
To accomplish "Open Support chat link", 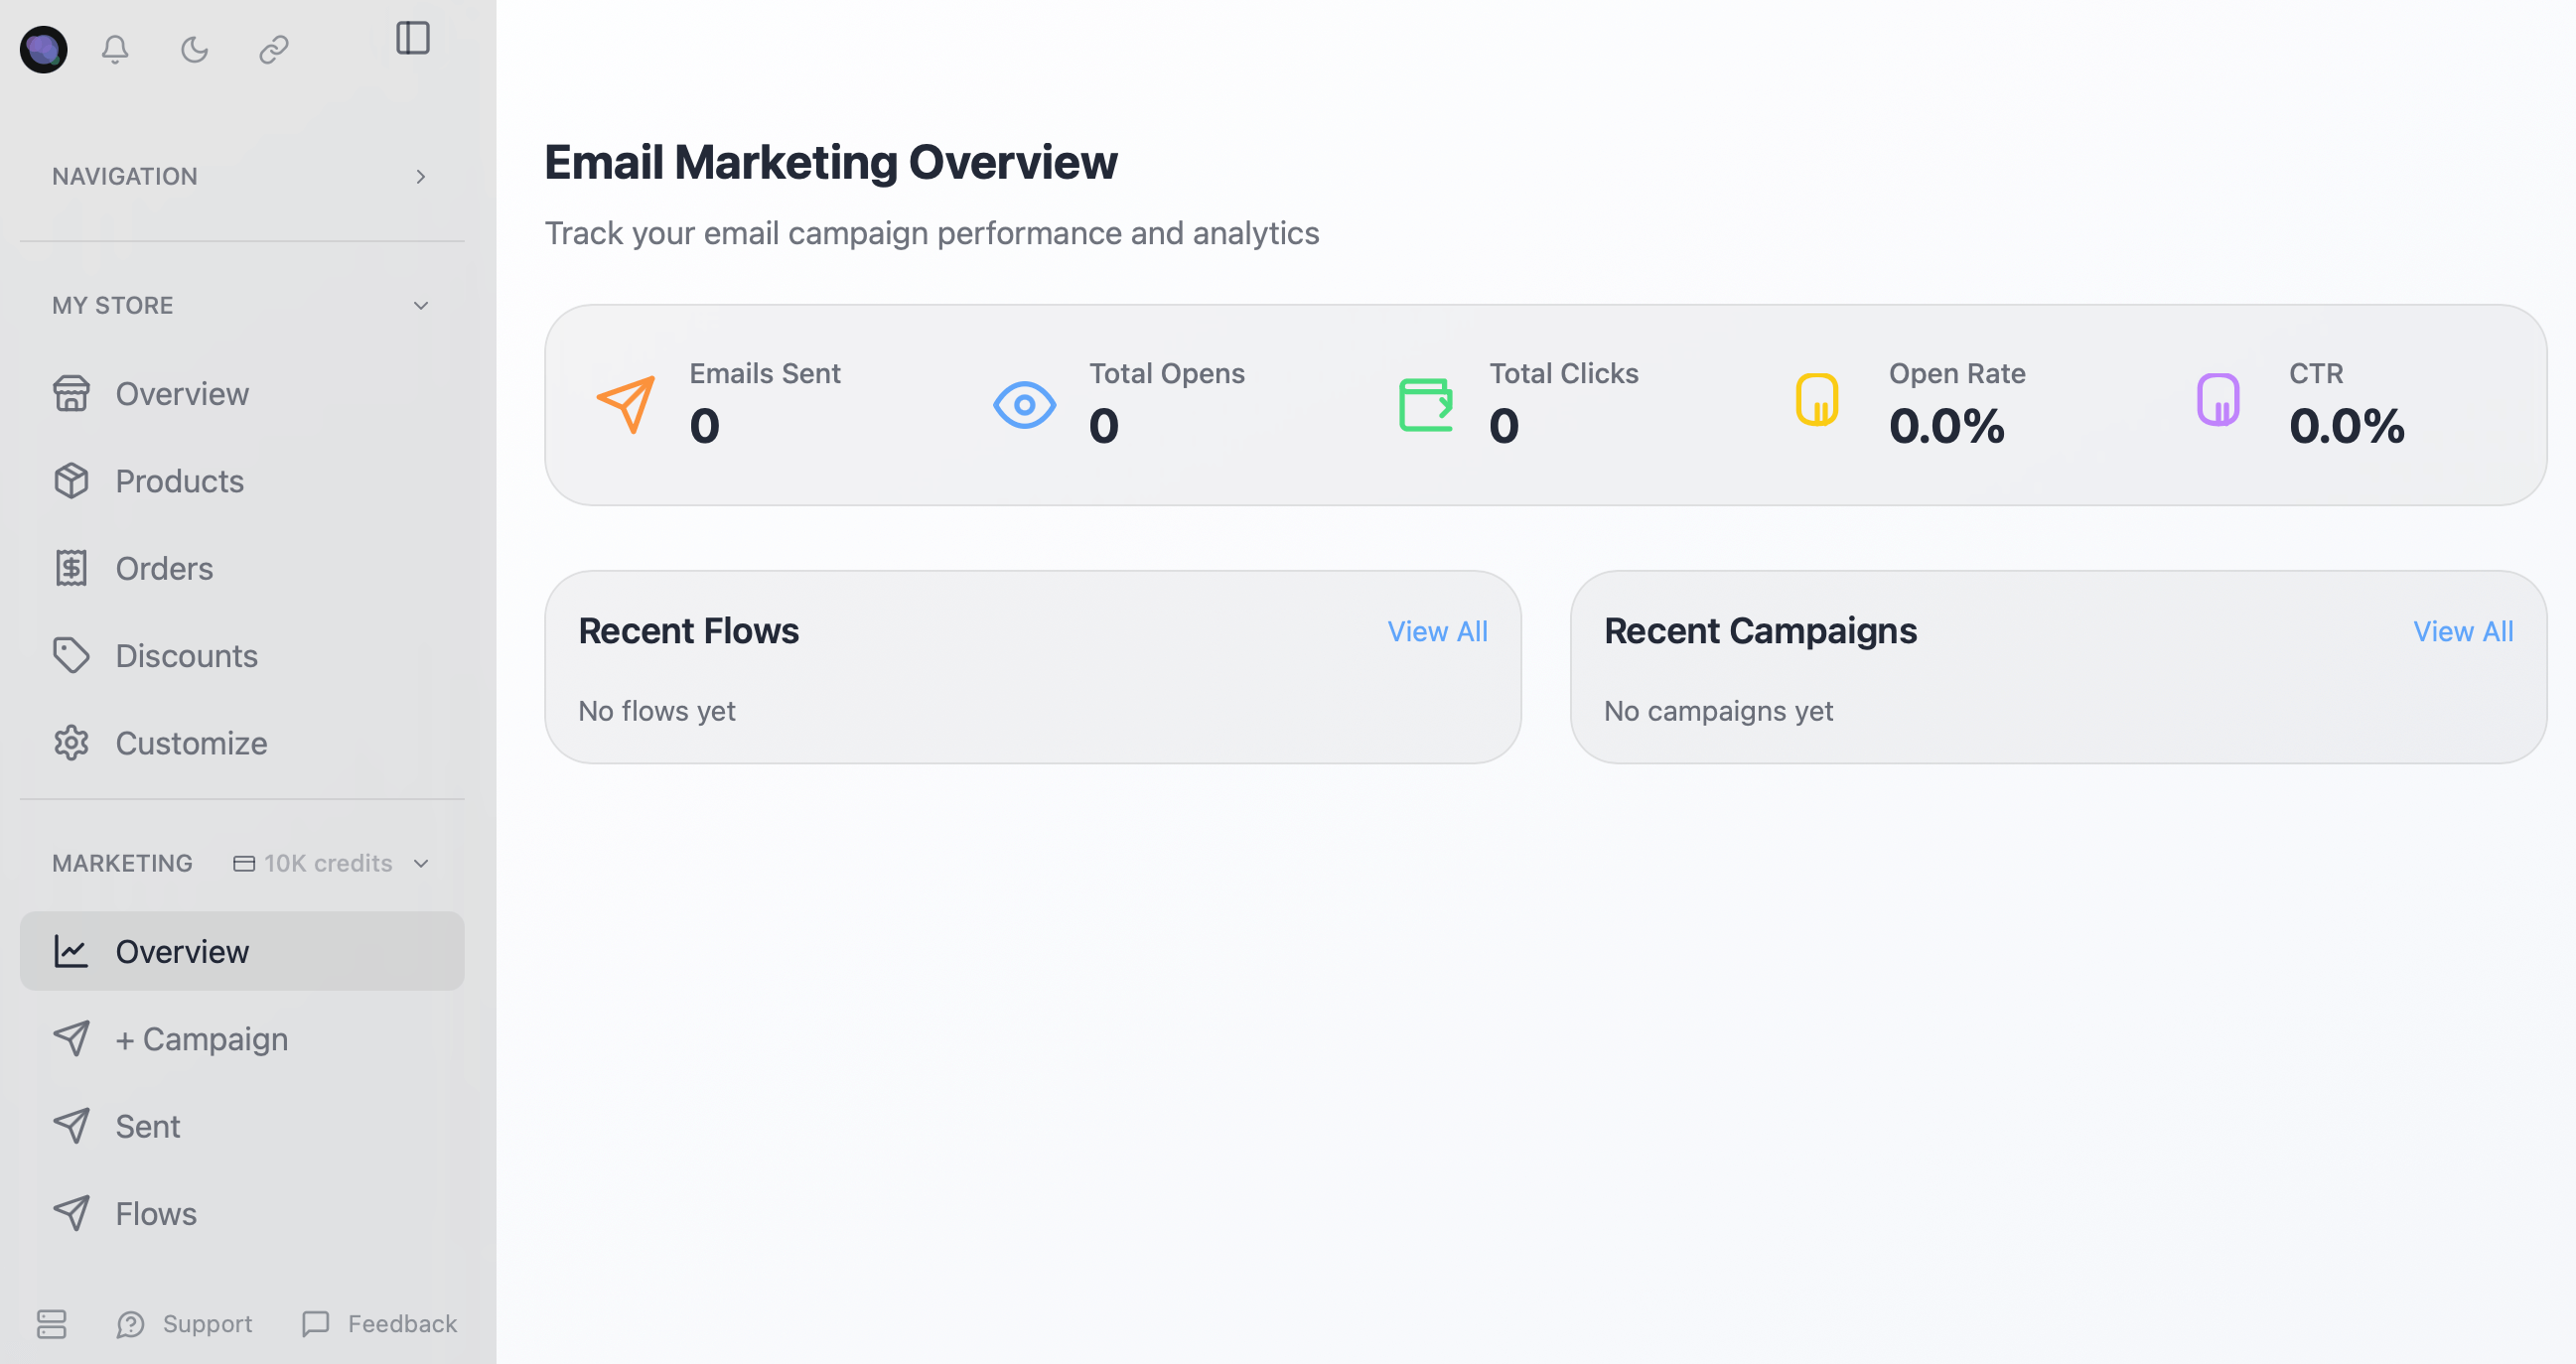I will tap(185, 1324).
